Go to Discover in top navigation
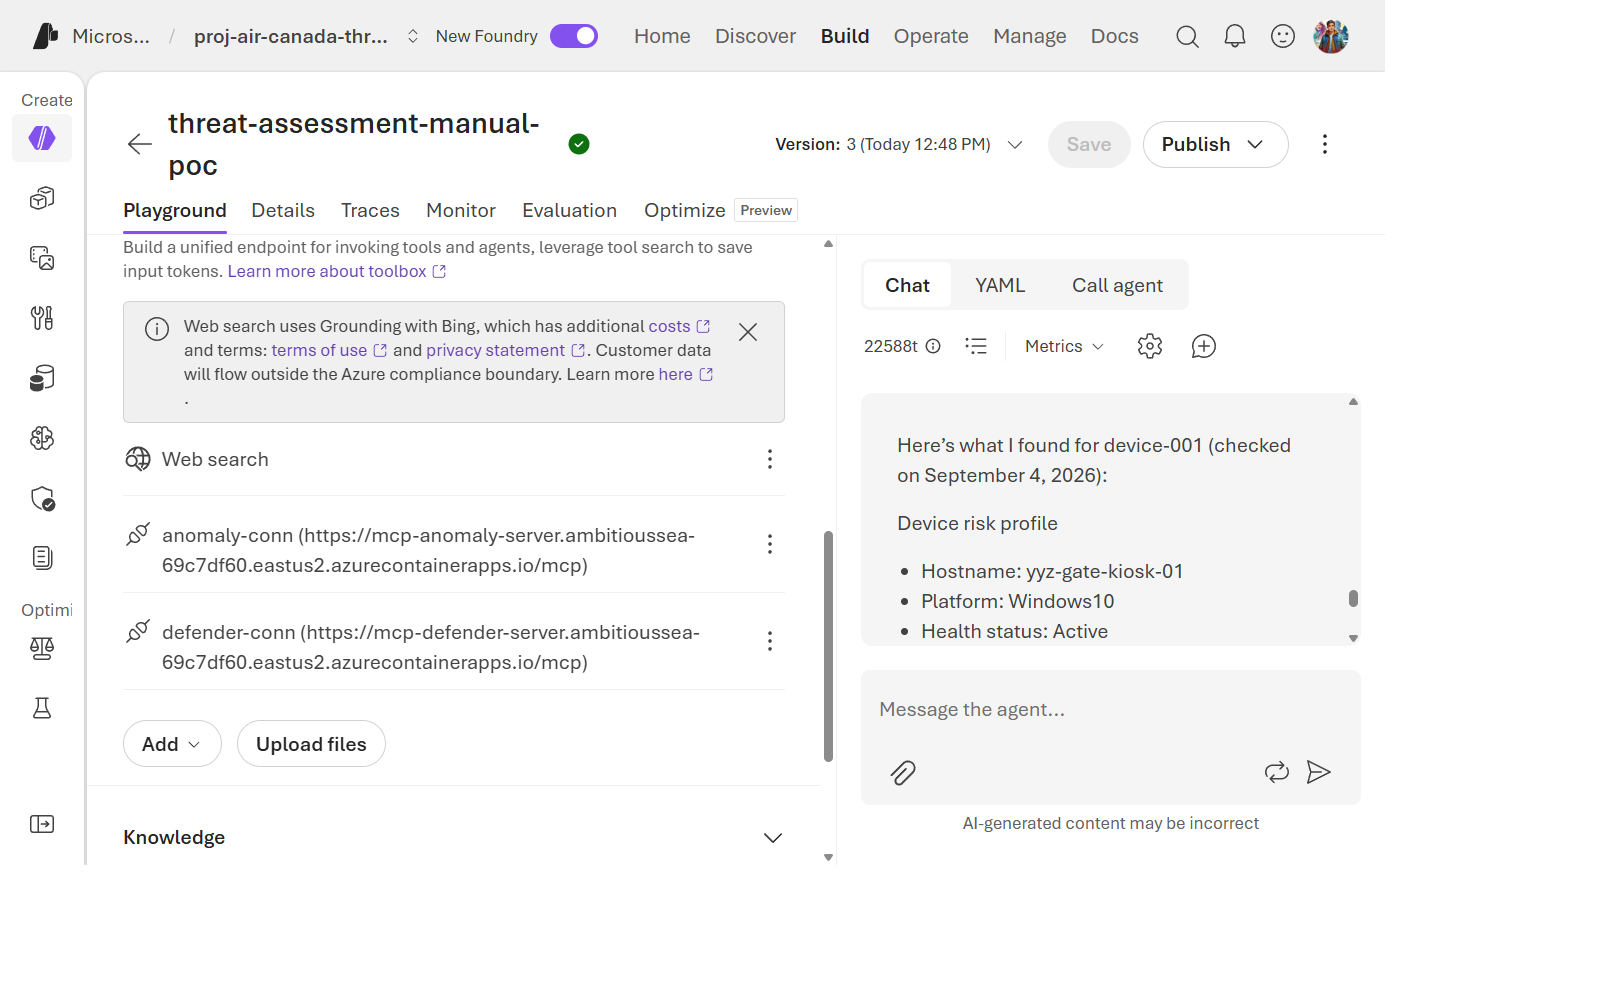 (755, 36)
